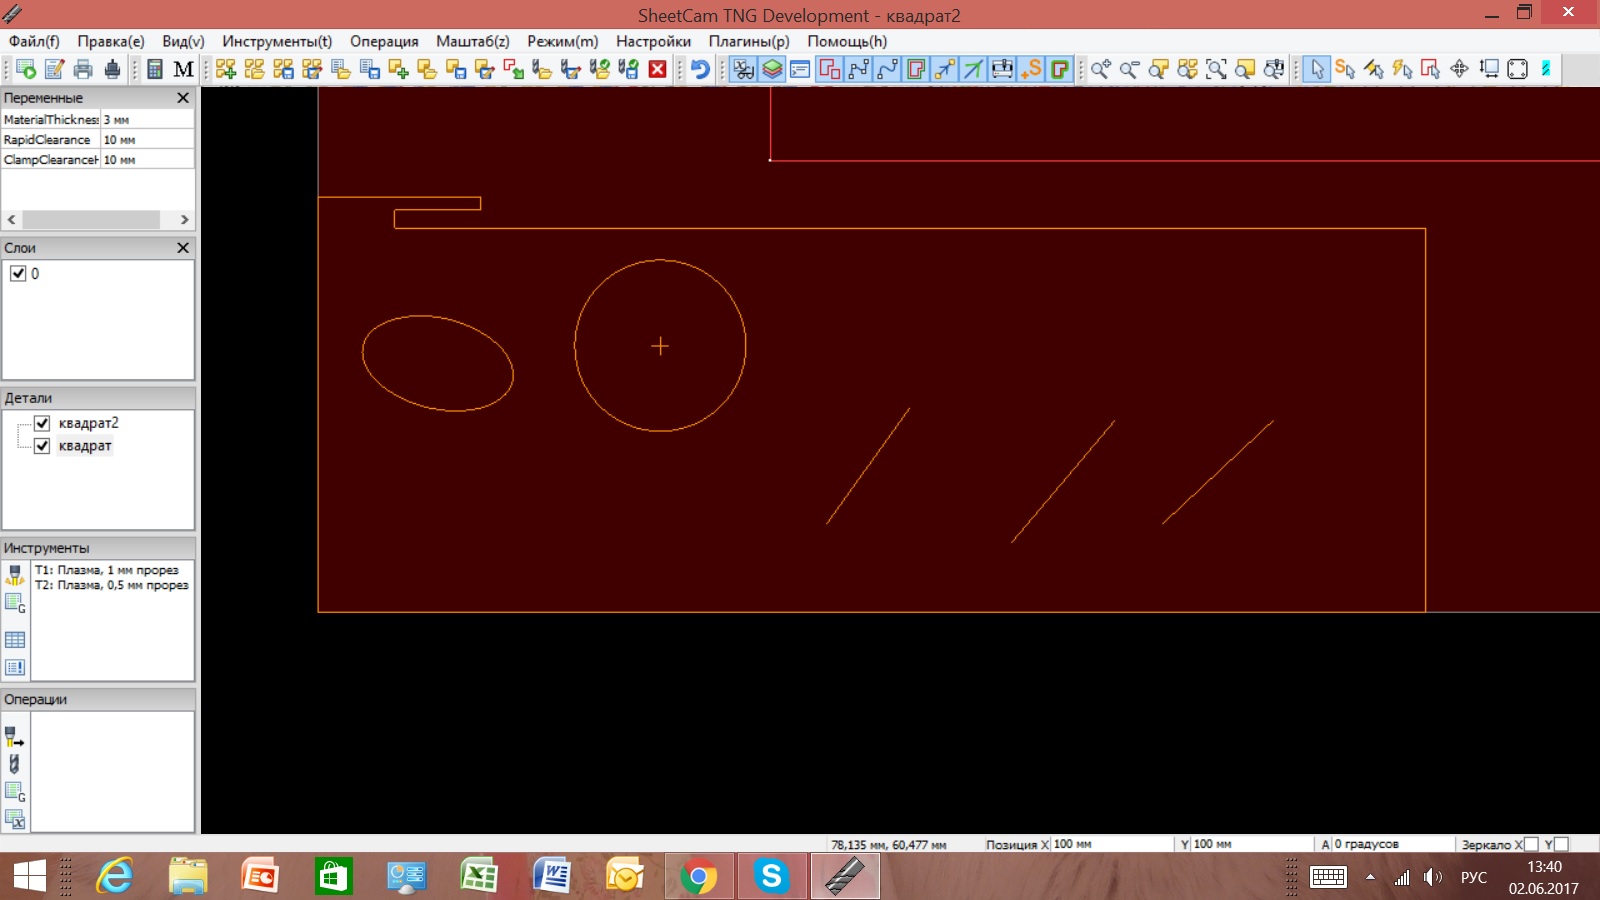1600x900 pixels.
Task: Click the Переменные panel horizontal scrollbar
Action: click(x=98, y=219)
